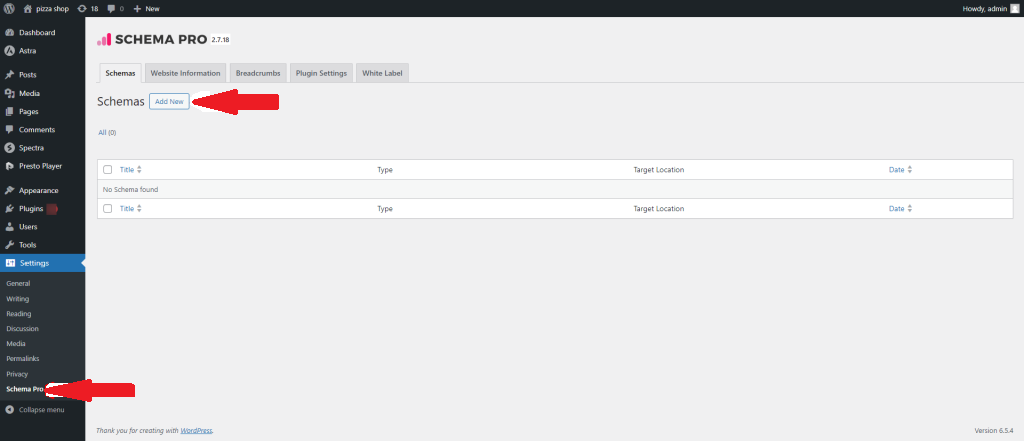Viewport: 1024px width, 441px height.
Task: Click the Plugins plug icon
Action: pos(10,209)
